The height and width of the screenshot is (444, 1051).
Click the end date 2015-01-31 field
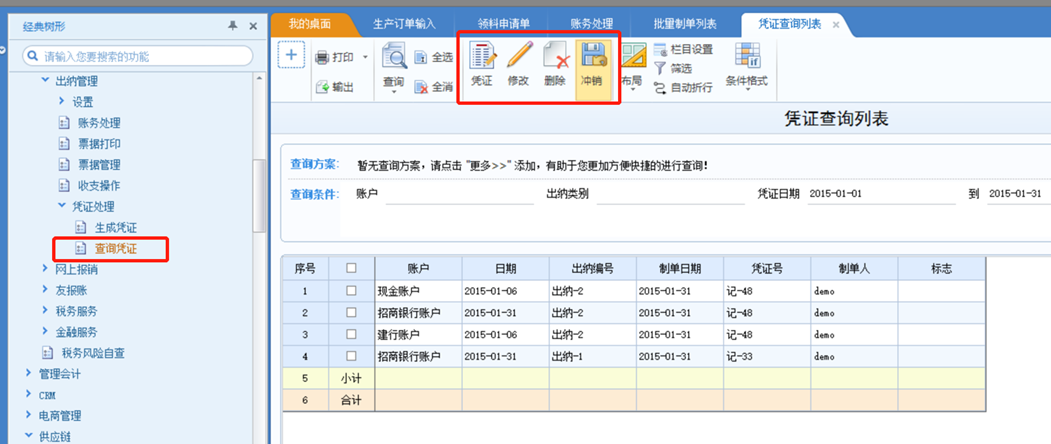pyautogui.click(x=1019, y=194)
